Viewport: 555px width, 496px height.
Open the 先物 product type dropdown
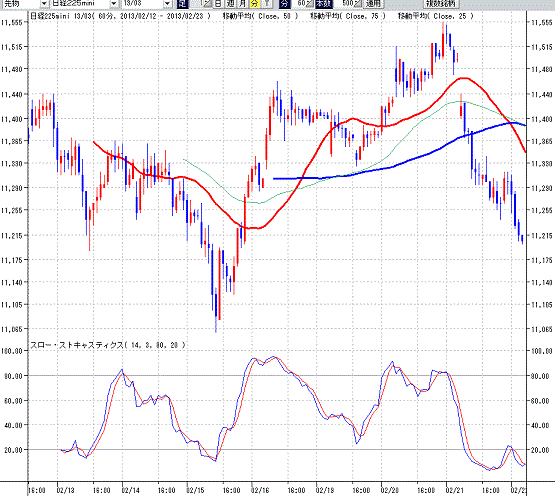[x=44, y=4]
